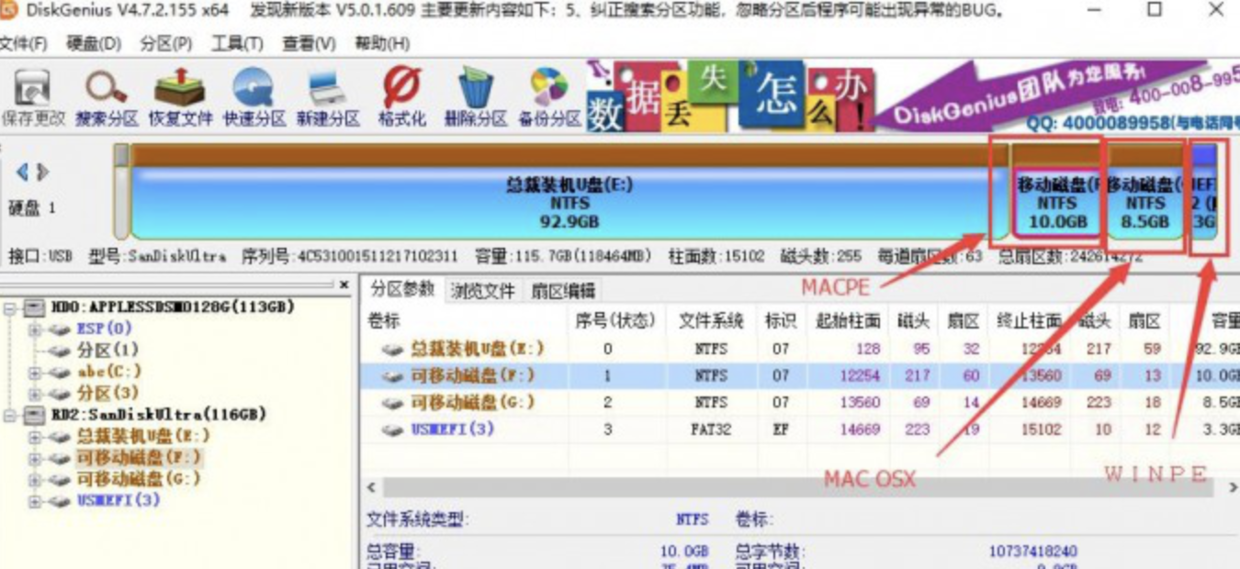Expand the ESP(0) tree node
1240x569 pixels.
point(35,329)
